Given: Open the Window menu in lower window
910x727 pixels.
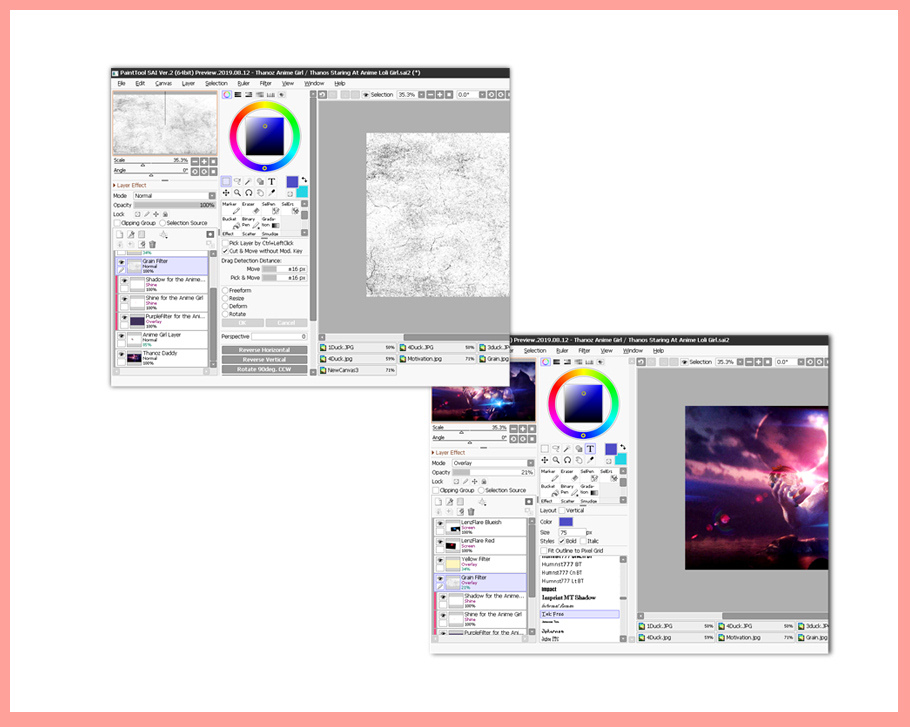Looking at the screenshot, I should 633,350.
